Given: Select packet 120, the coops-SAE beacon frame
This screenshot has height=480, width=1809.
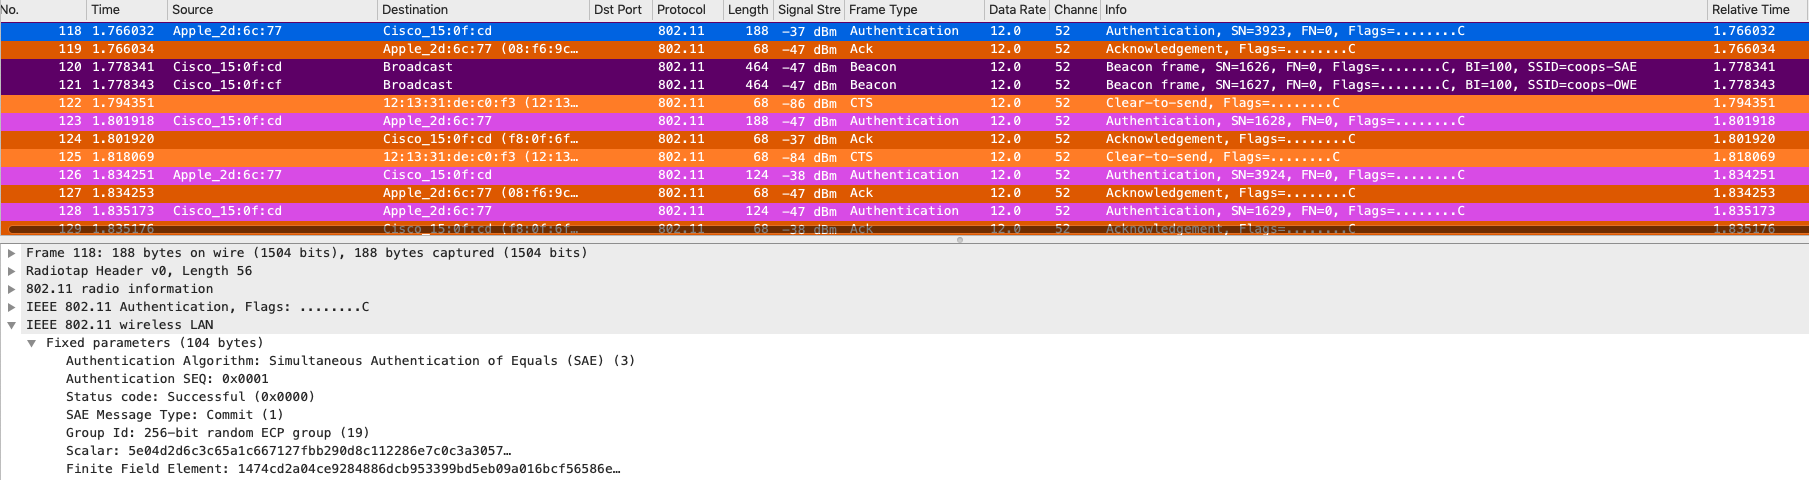Looking at the screenshot, I should 900,67.
